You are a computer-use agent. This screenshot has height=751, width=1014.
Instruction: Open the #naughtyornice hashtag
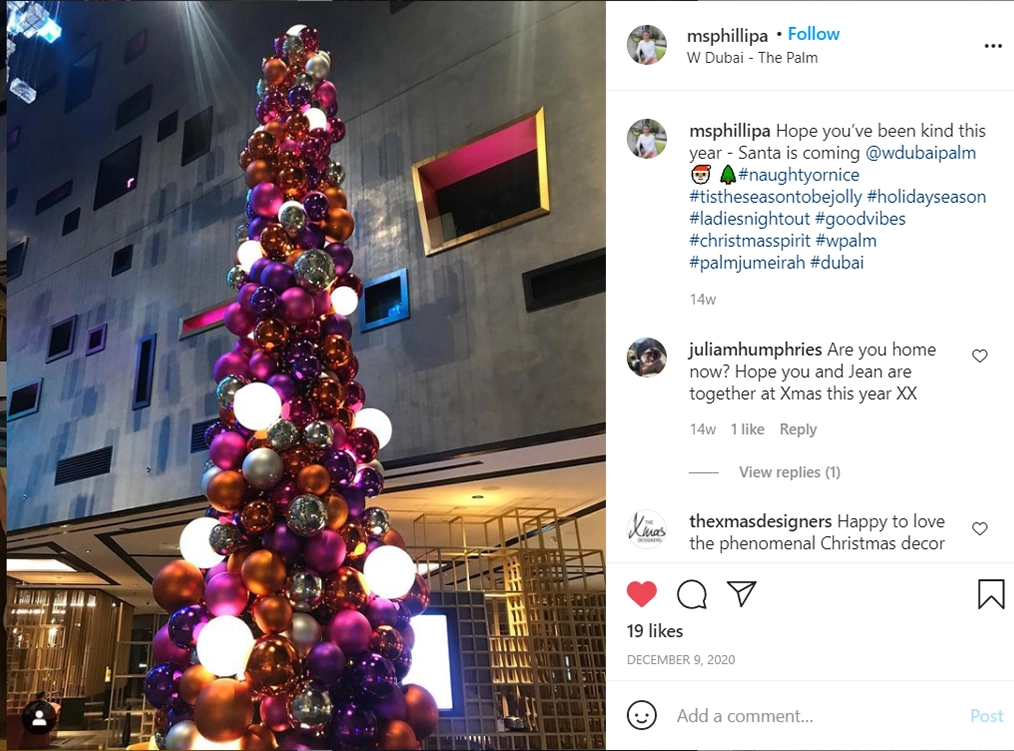click(x=799, y=175)
